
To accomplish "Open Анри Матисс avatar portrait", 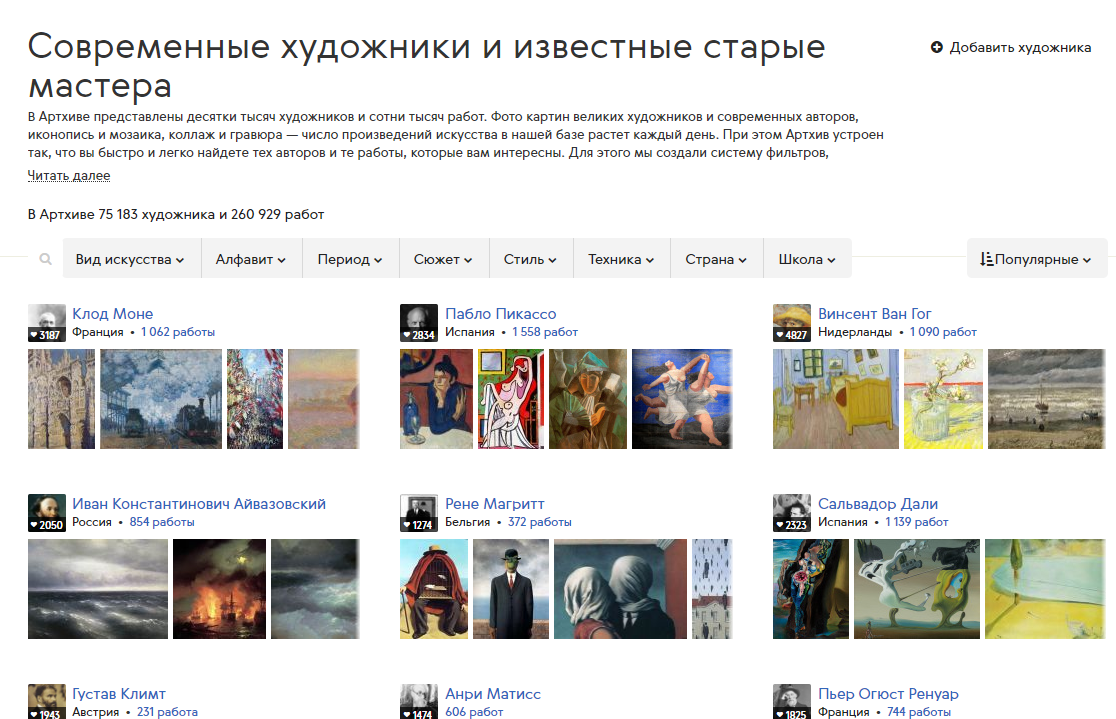I will coord(418,702).
